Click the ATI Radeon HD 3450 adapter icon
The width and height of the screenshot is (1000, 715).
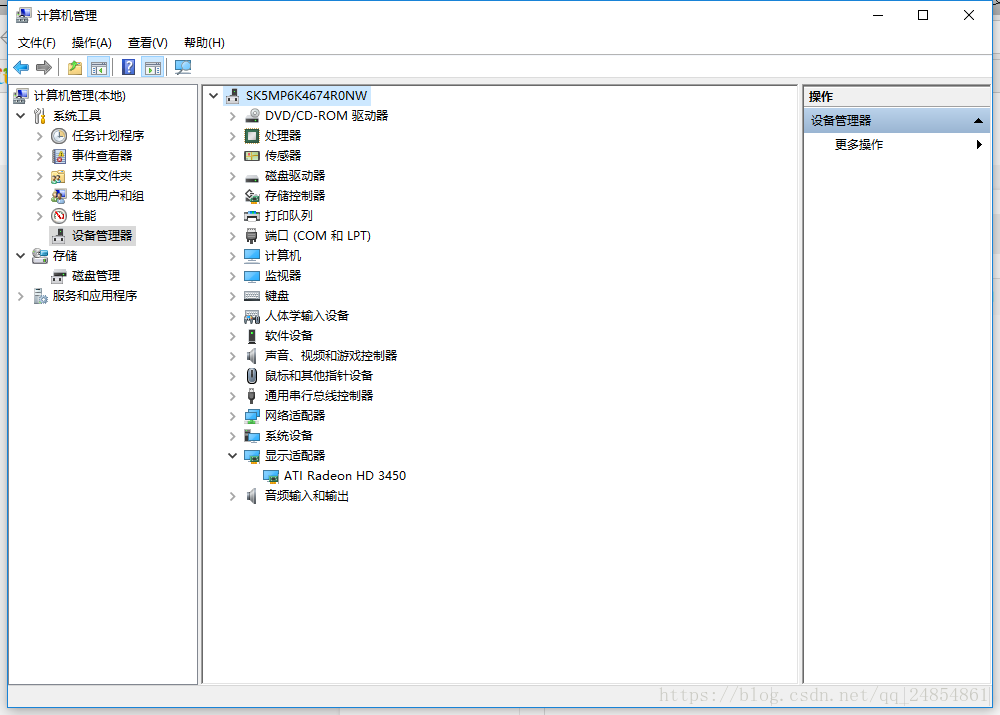tap(271, 476)
